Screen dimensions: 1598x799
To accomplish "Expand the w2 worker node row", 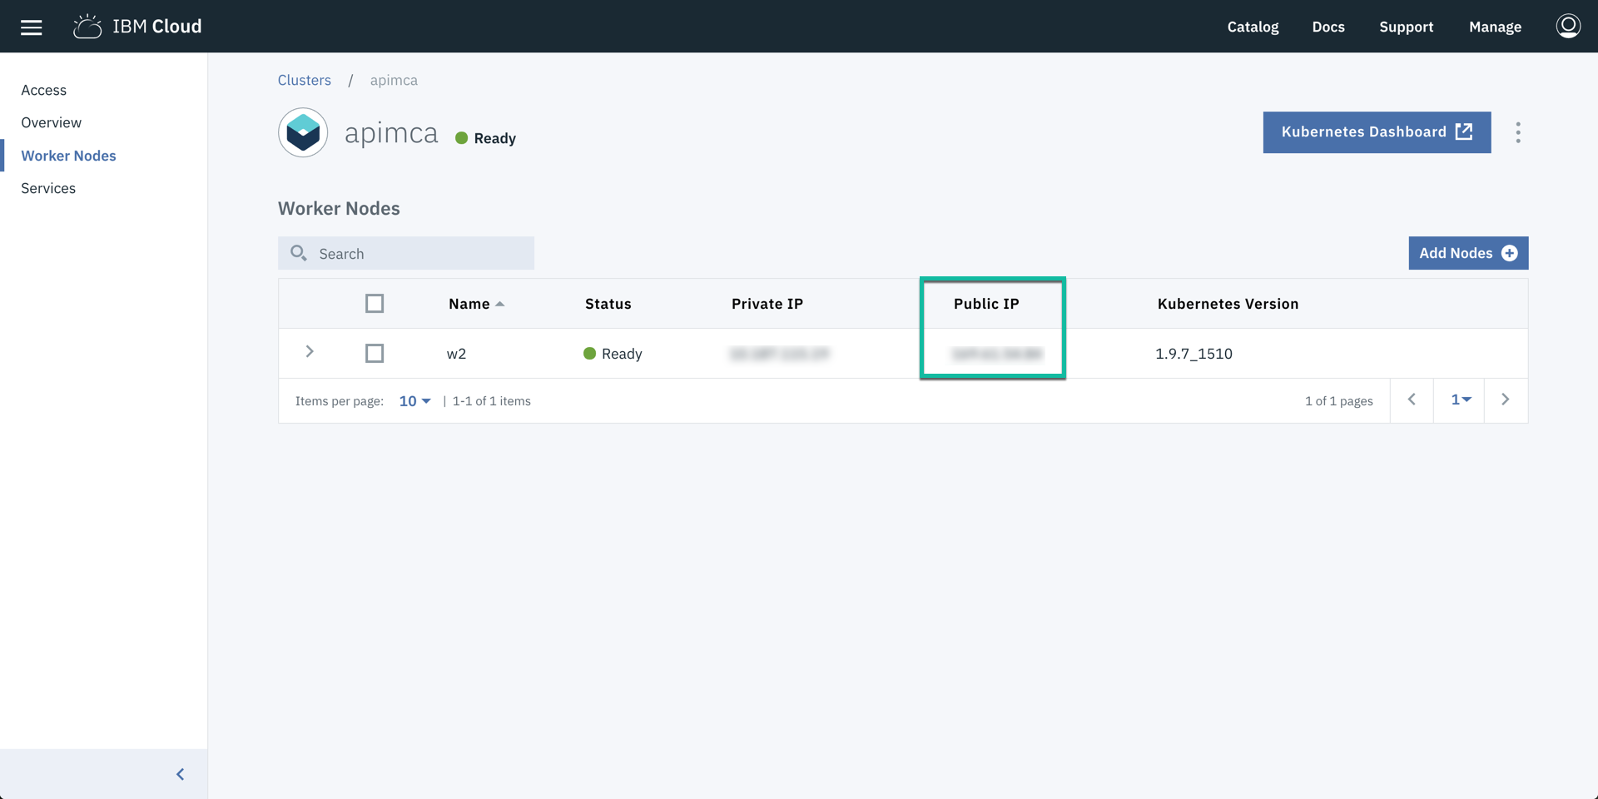I will coord(310,352).
